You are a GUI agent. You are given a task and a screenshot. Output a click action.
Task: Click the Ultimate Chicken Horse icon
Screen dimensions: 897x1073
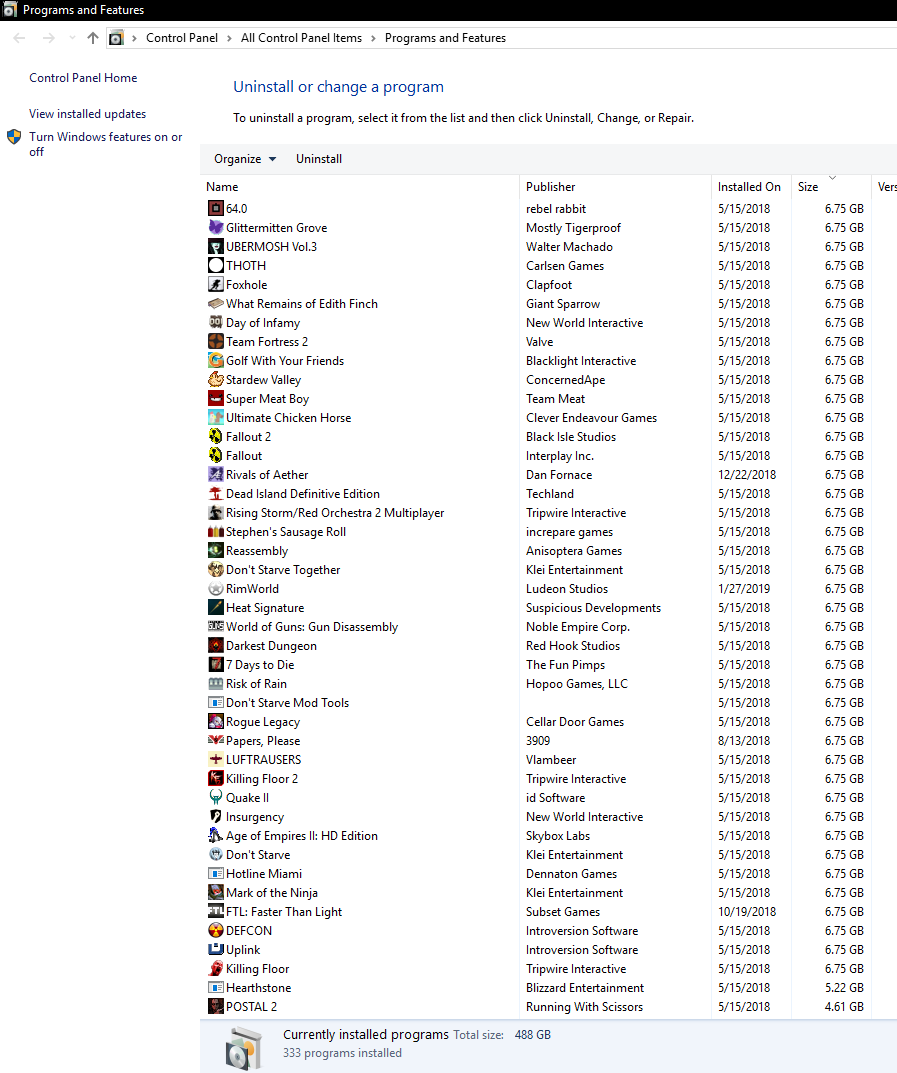click(216, 417)
